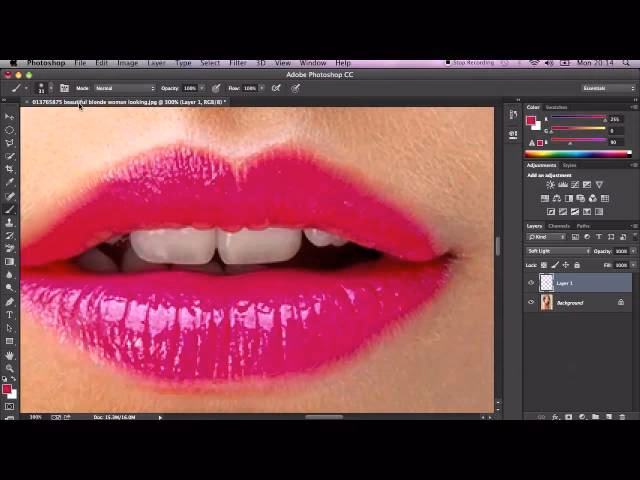Select the Clone Stamp tool

(9, 222)
